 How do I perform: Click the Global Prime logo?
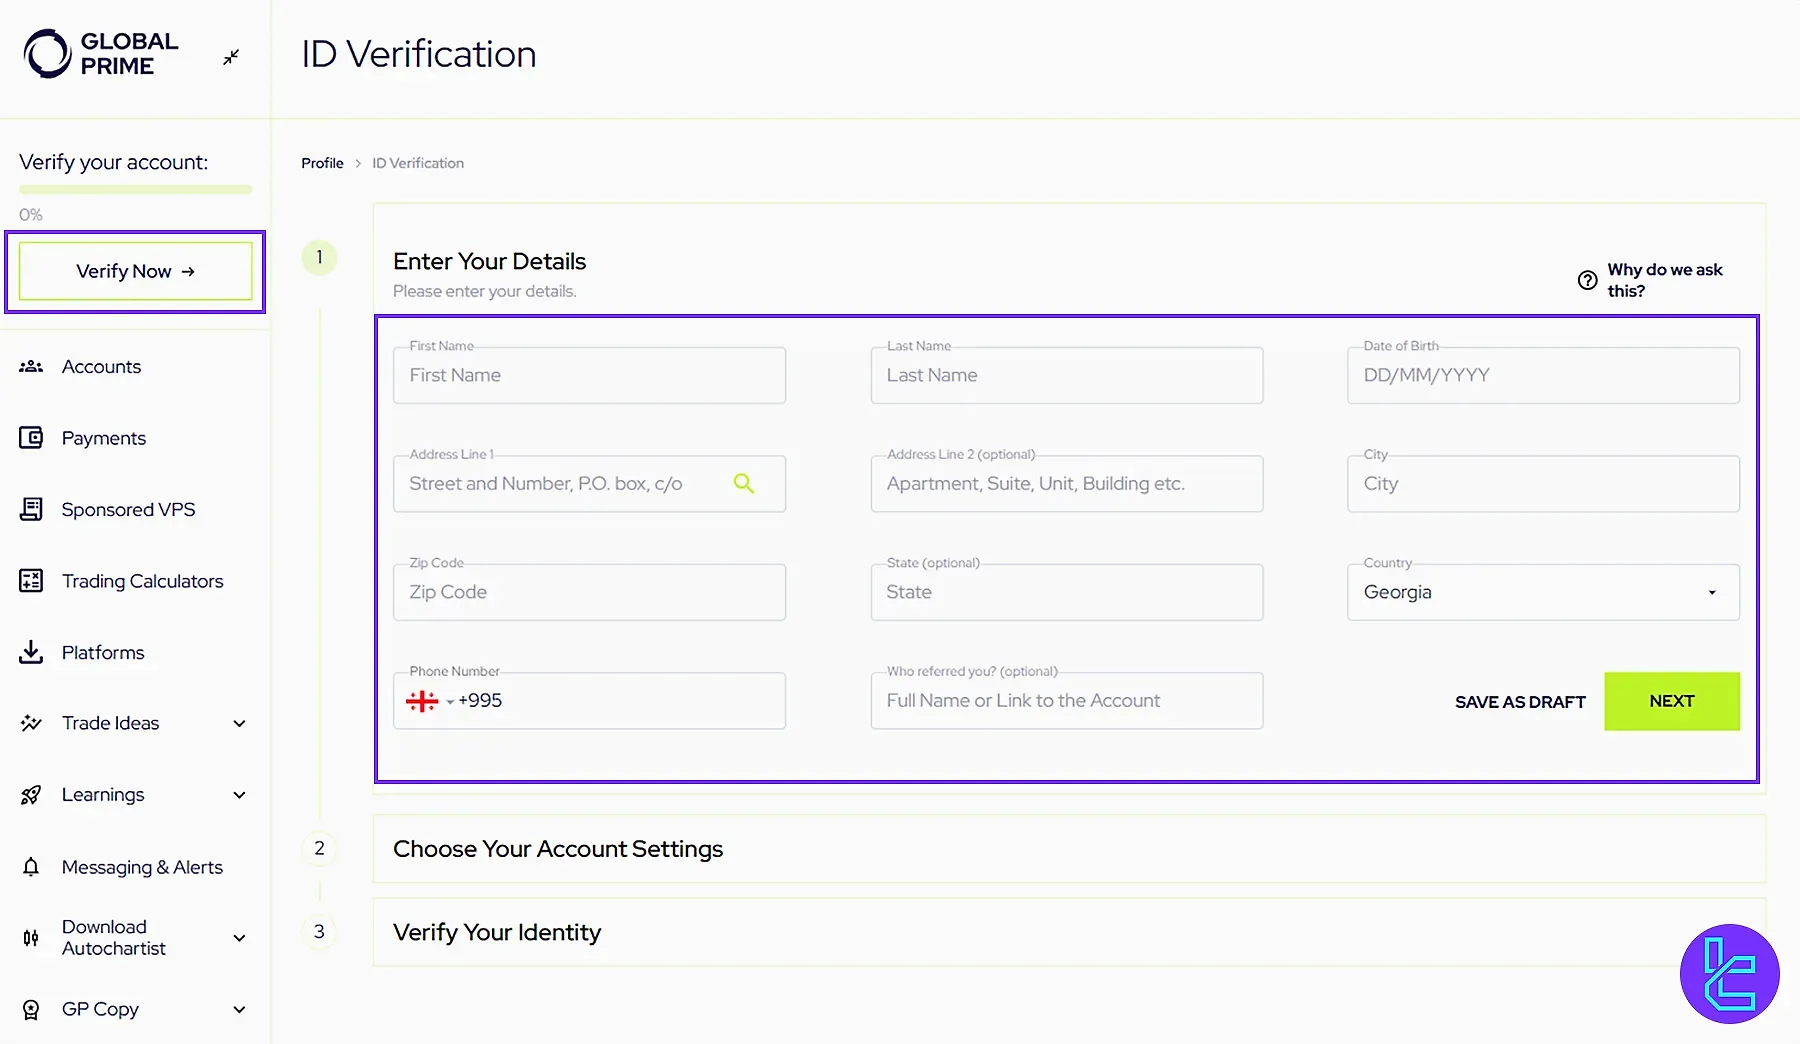98,53
